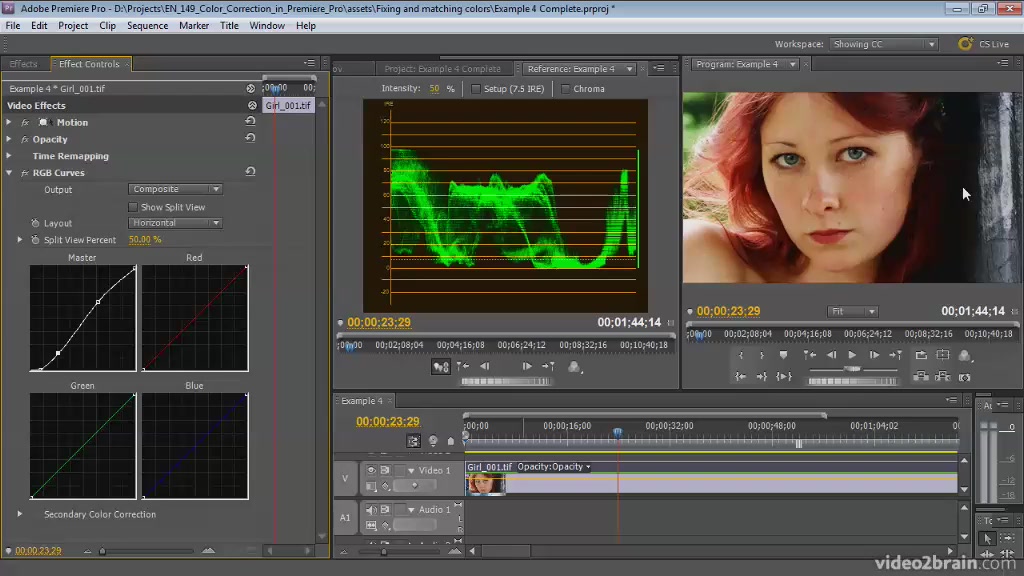1024x576 pixels.
Task: Open the Workspace dropdown
Action: point(885,44)
